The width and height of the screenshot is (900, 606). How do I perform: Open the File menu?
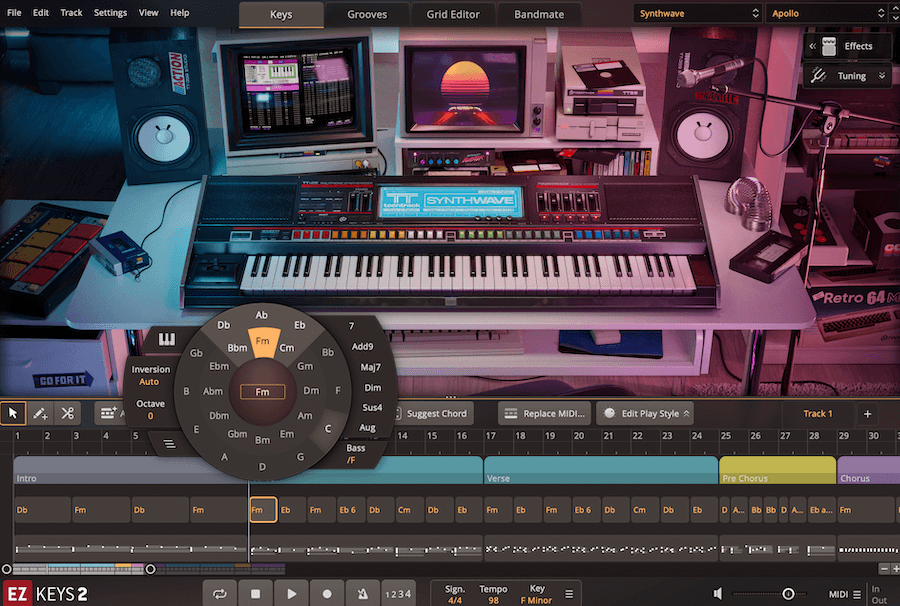[14, 13]
